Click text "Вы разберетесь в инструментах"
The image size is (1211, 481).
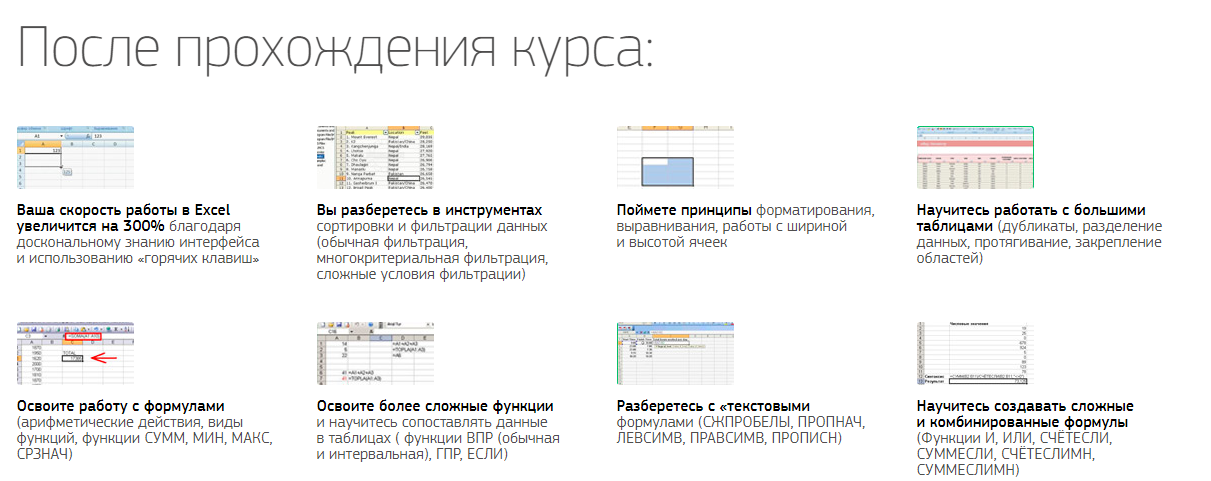click(429, 210)
